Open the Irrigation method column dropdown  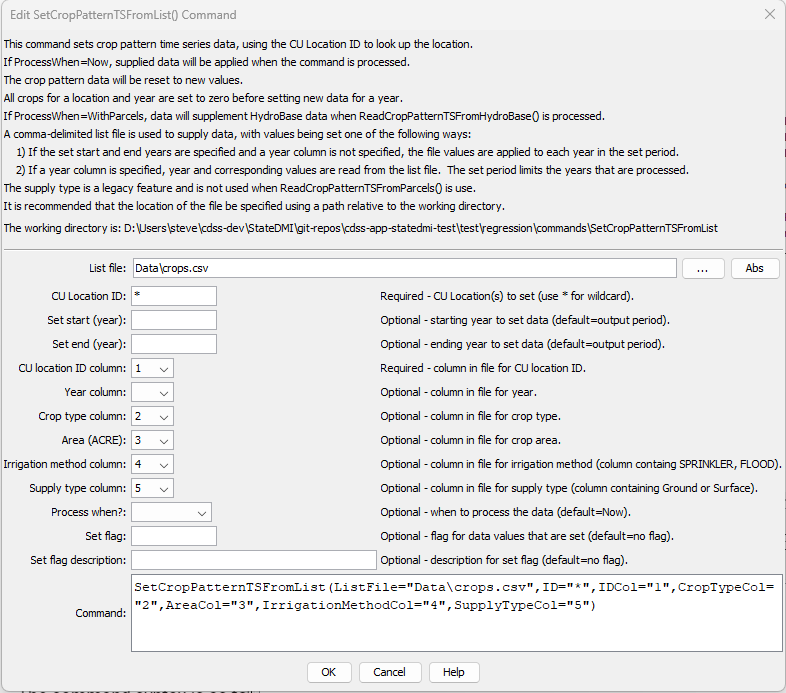(x=152, y=464)
